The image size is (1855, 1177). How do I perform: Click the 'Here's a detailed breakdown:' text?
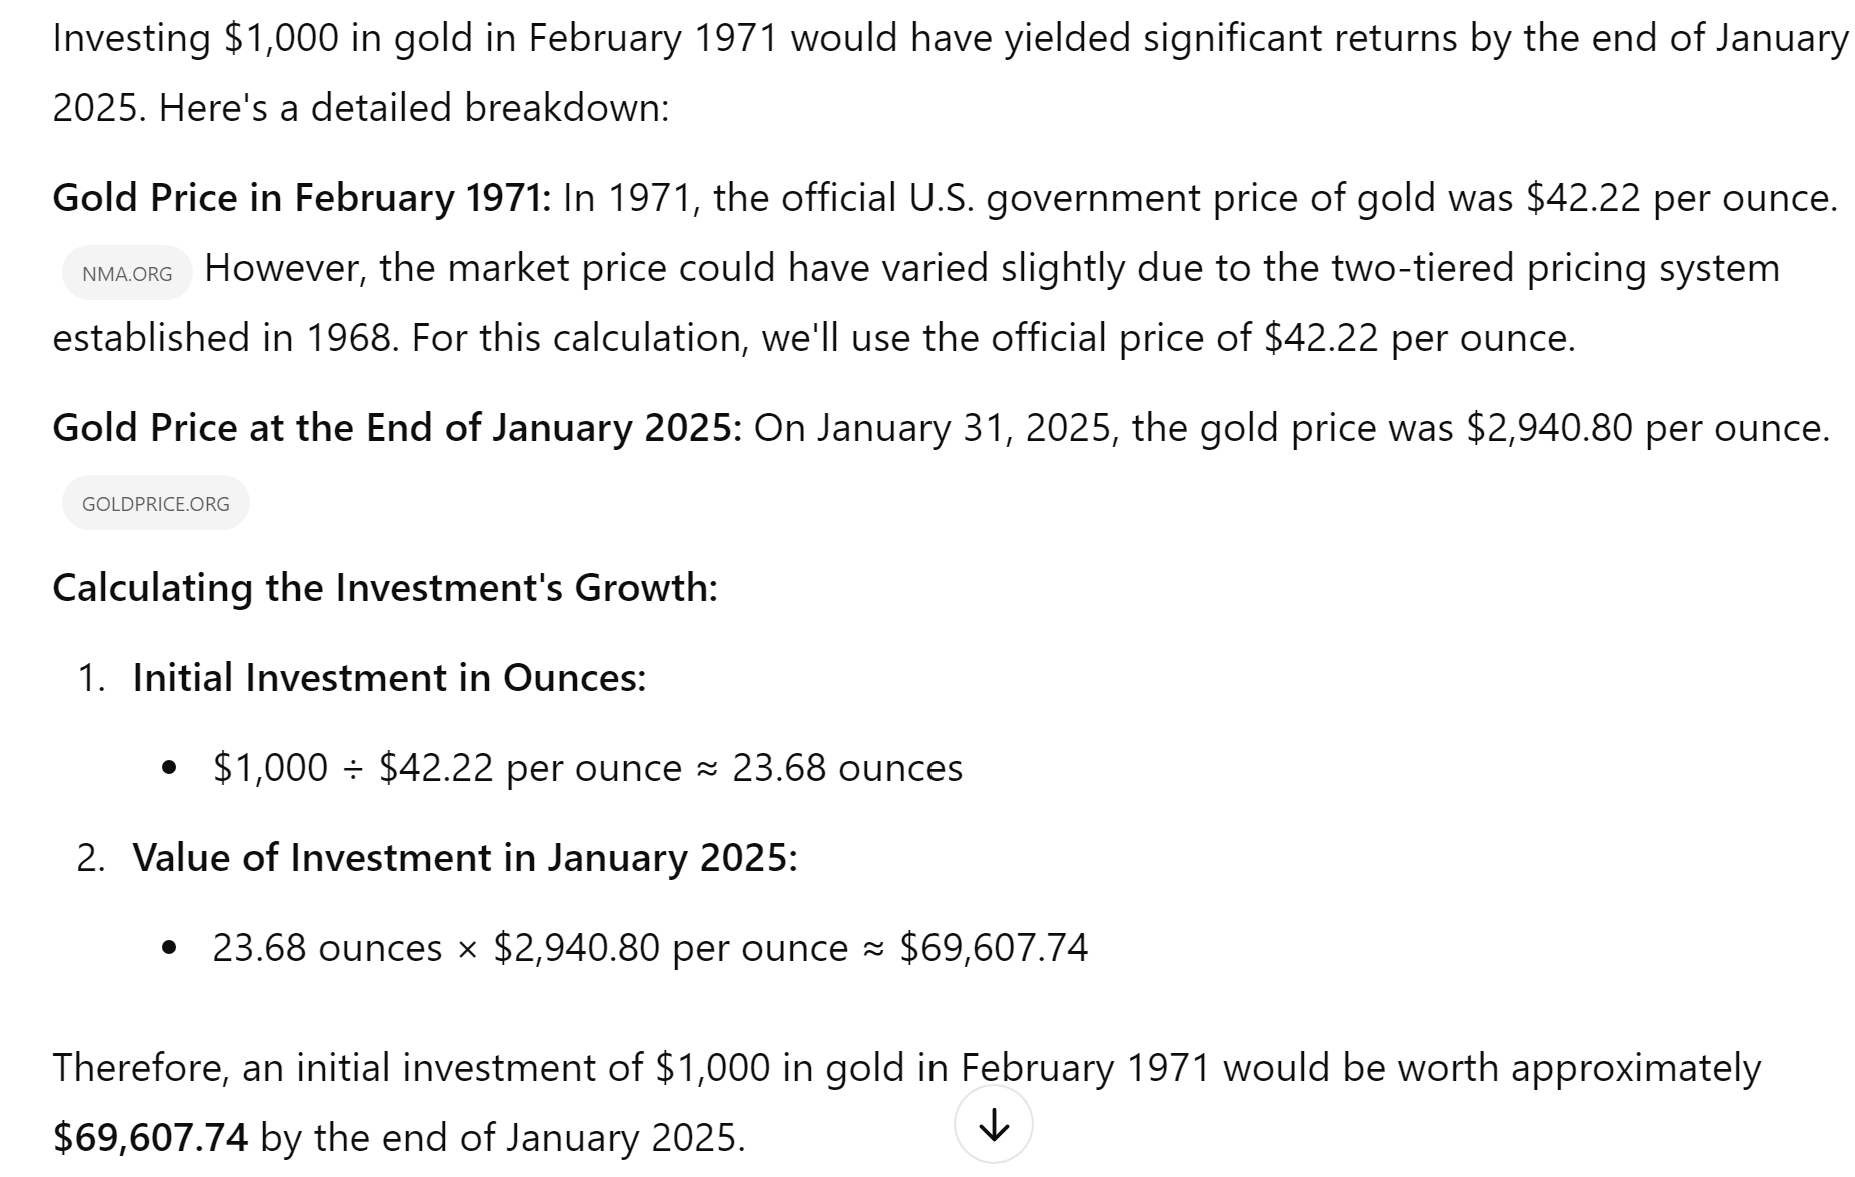pyautogui.click(x=414, y=108)
